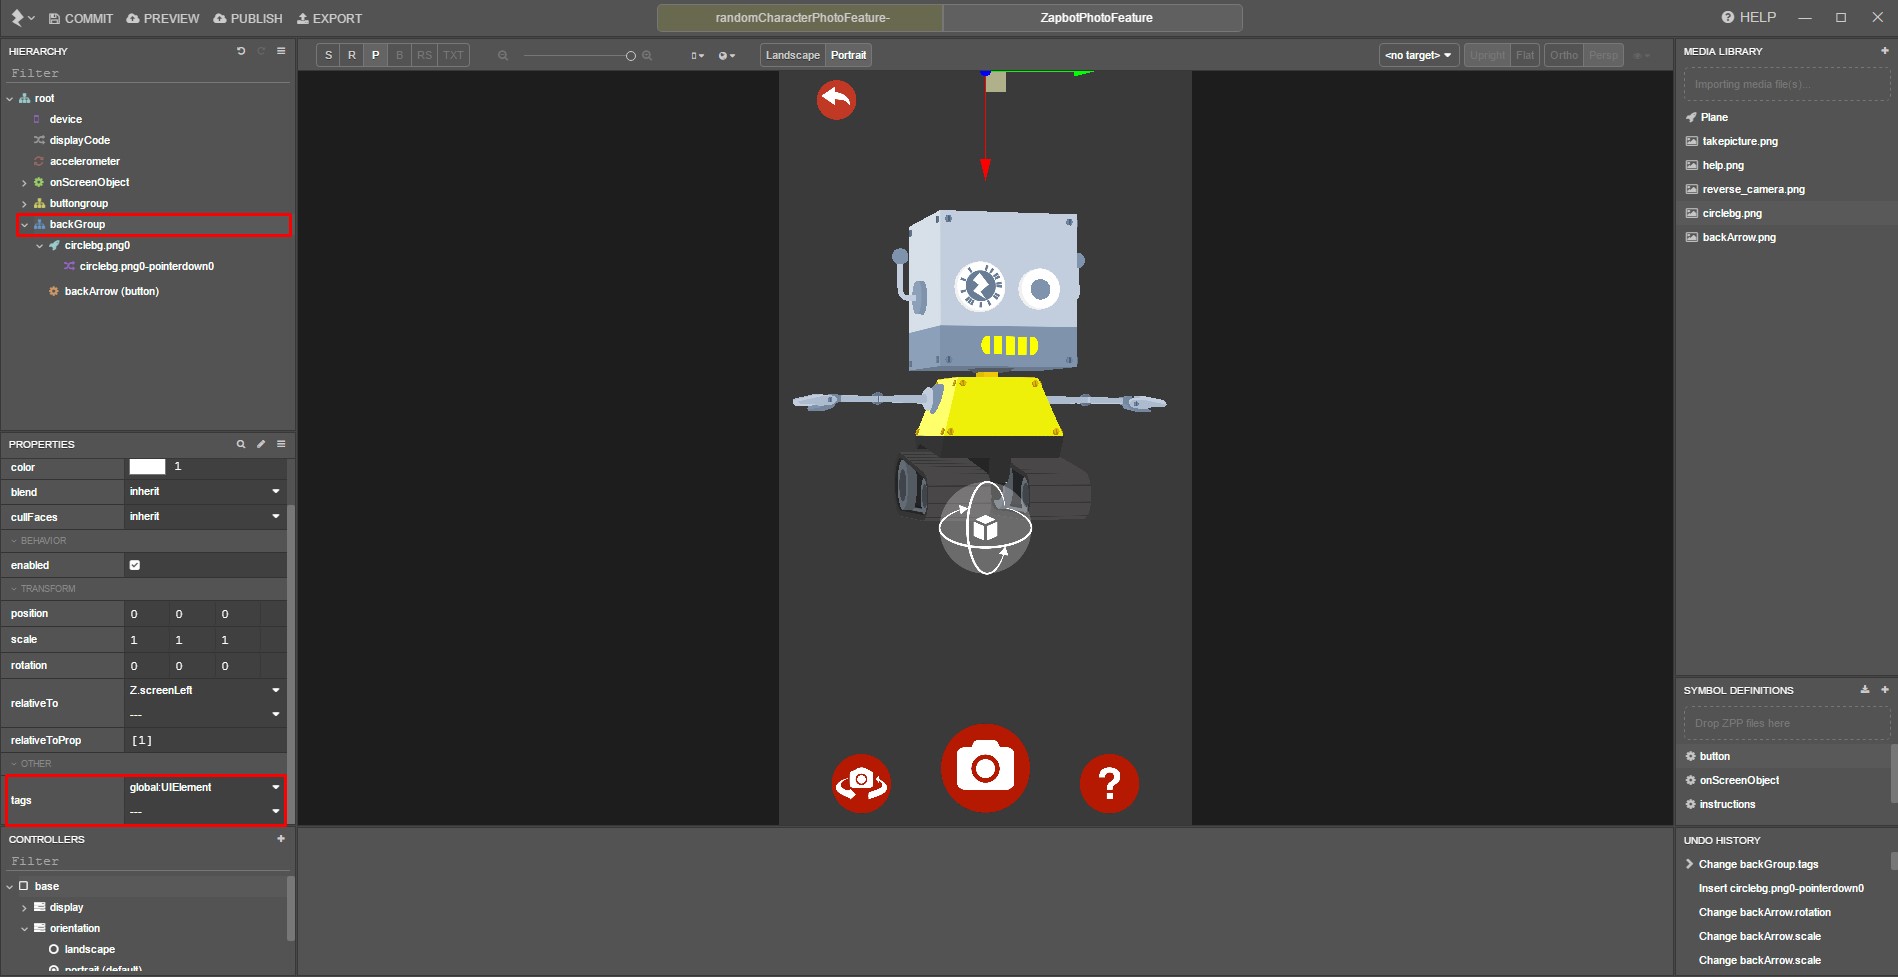Select the P transform mode button

[x=376, y=55]
